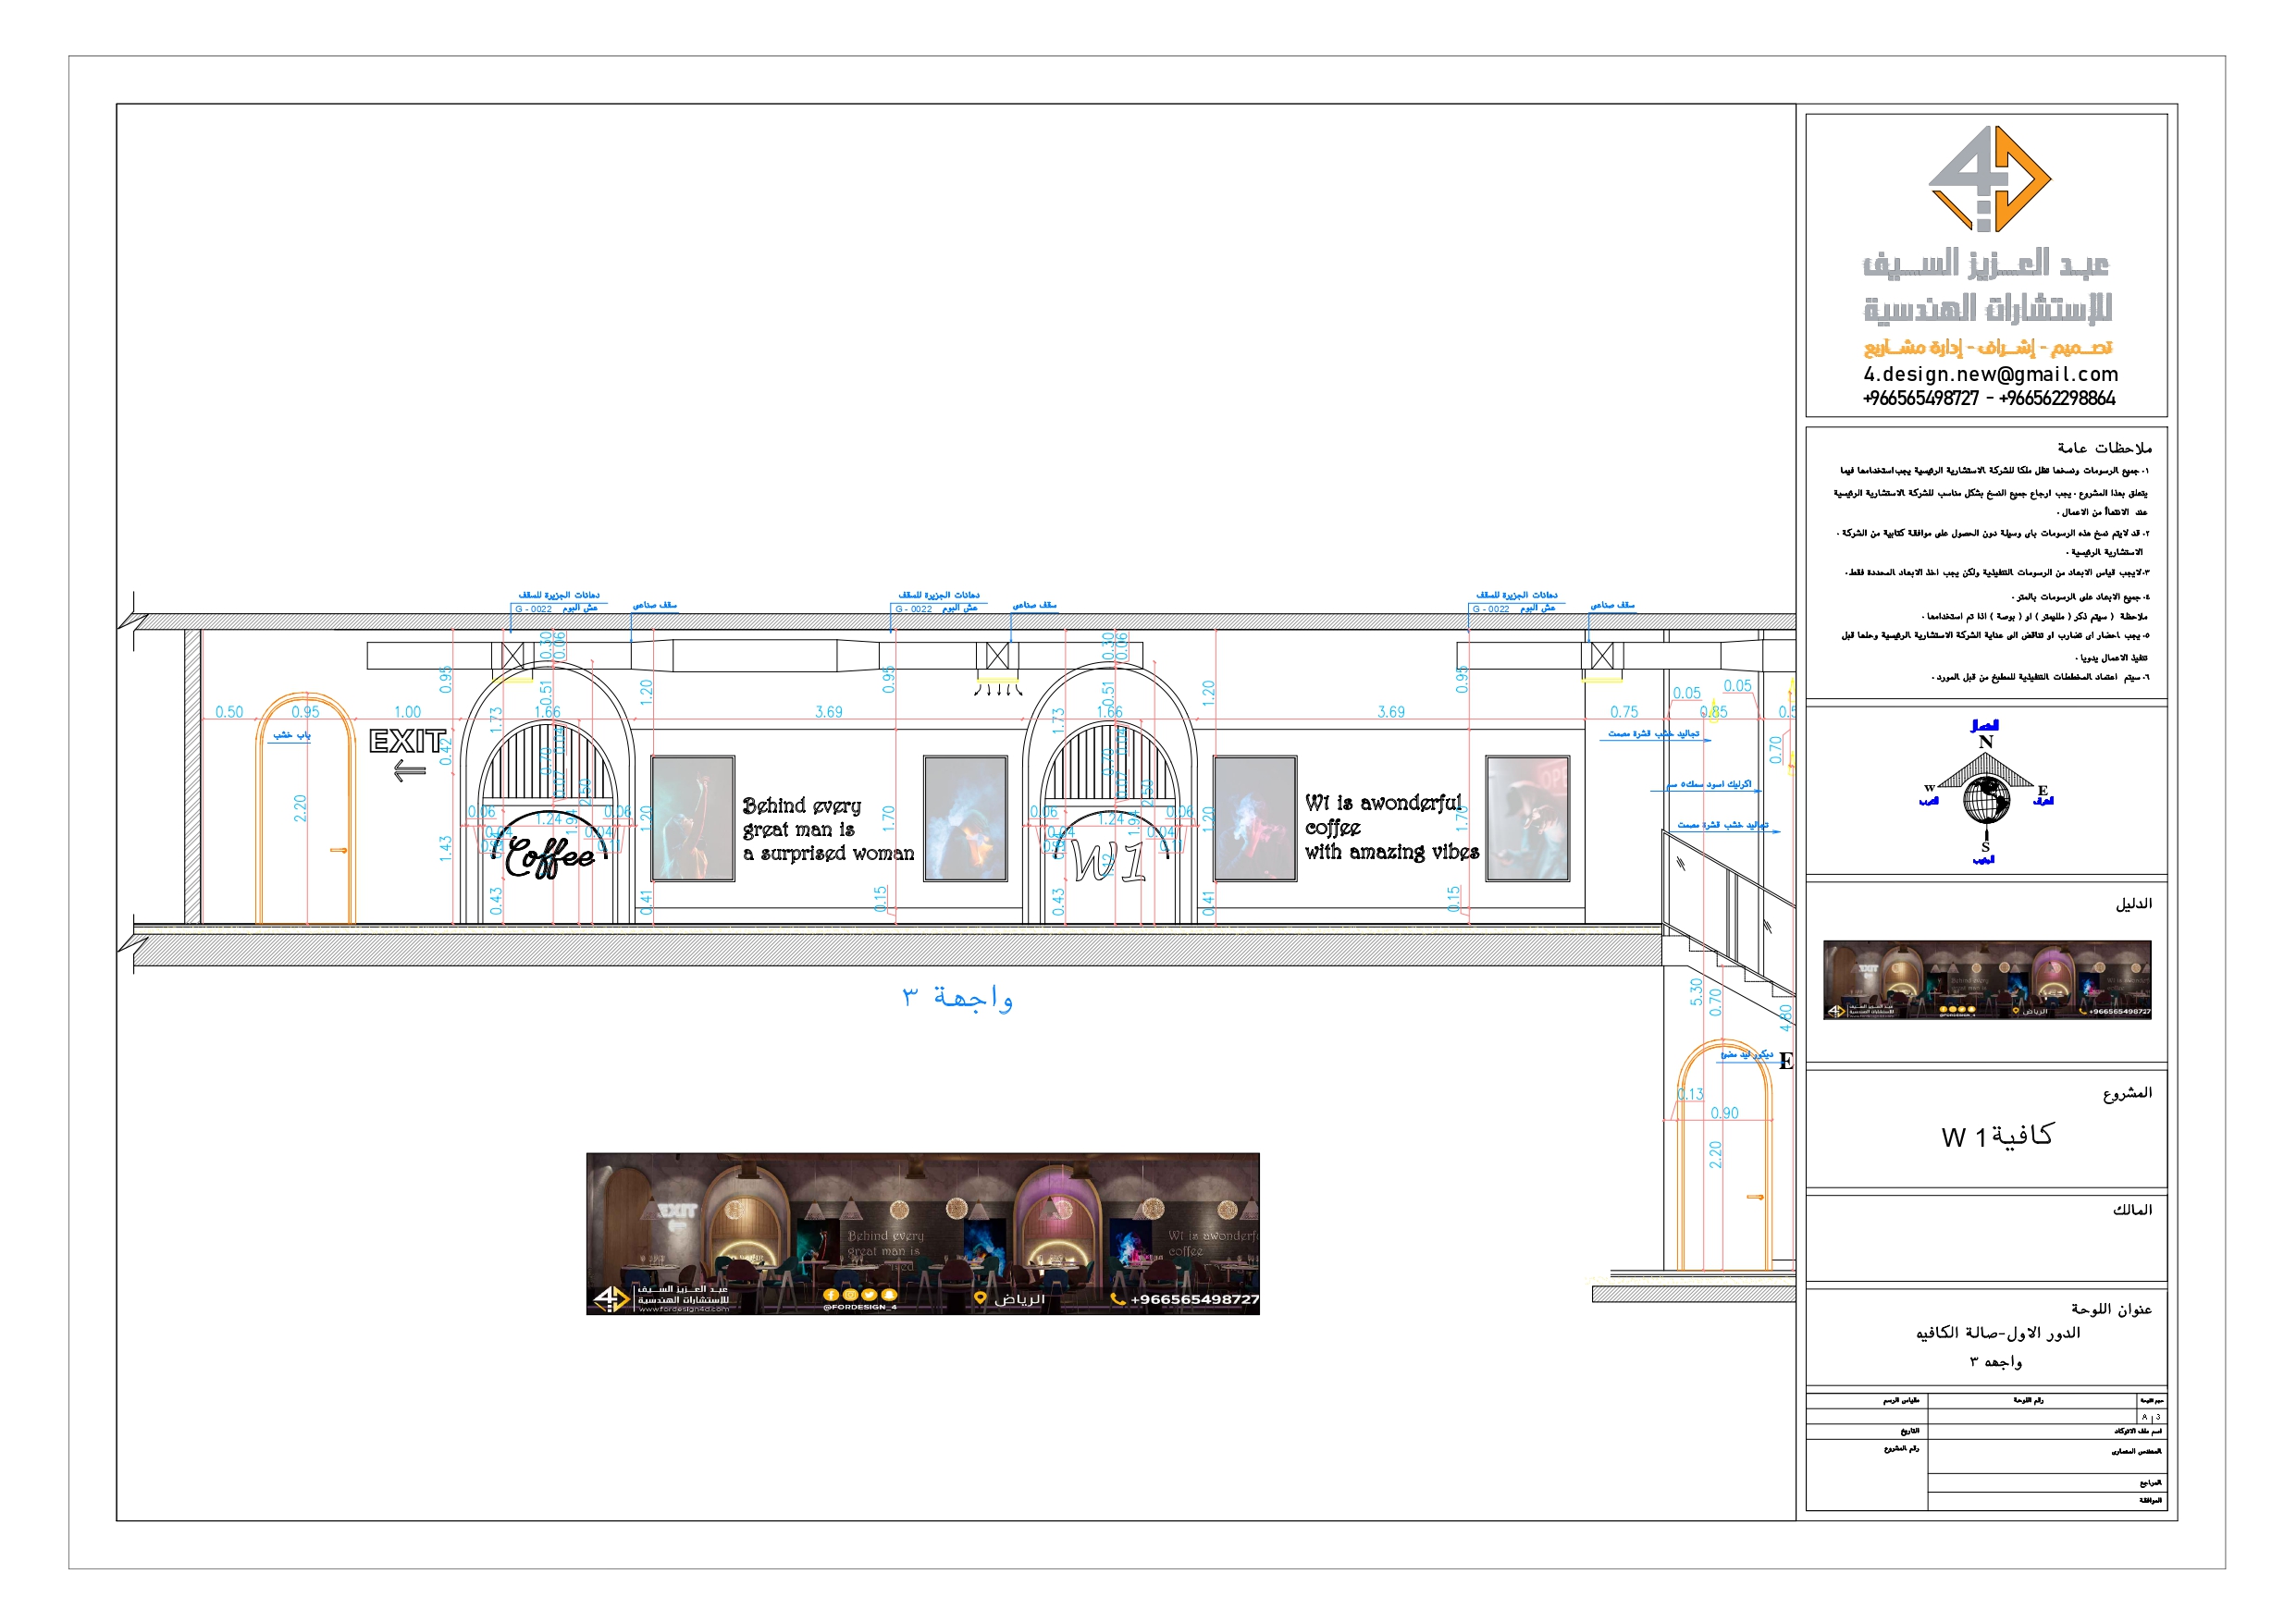The height and width of the screenshot is (1623, 2296).
Task: Click the door handle on the lower right arched door
Action: (1755, 1196)
